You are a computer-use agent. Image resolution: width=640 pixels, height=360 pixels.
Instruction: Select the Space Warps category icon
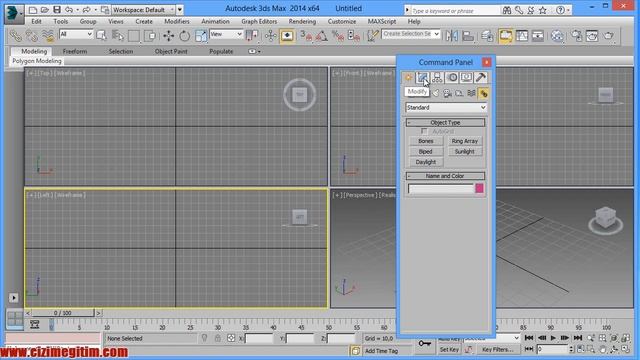click(471, 93)
